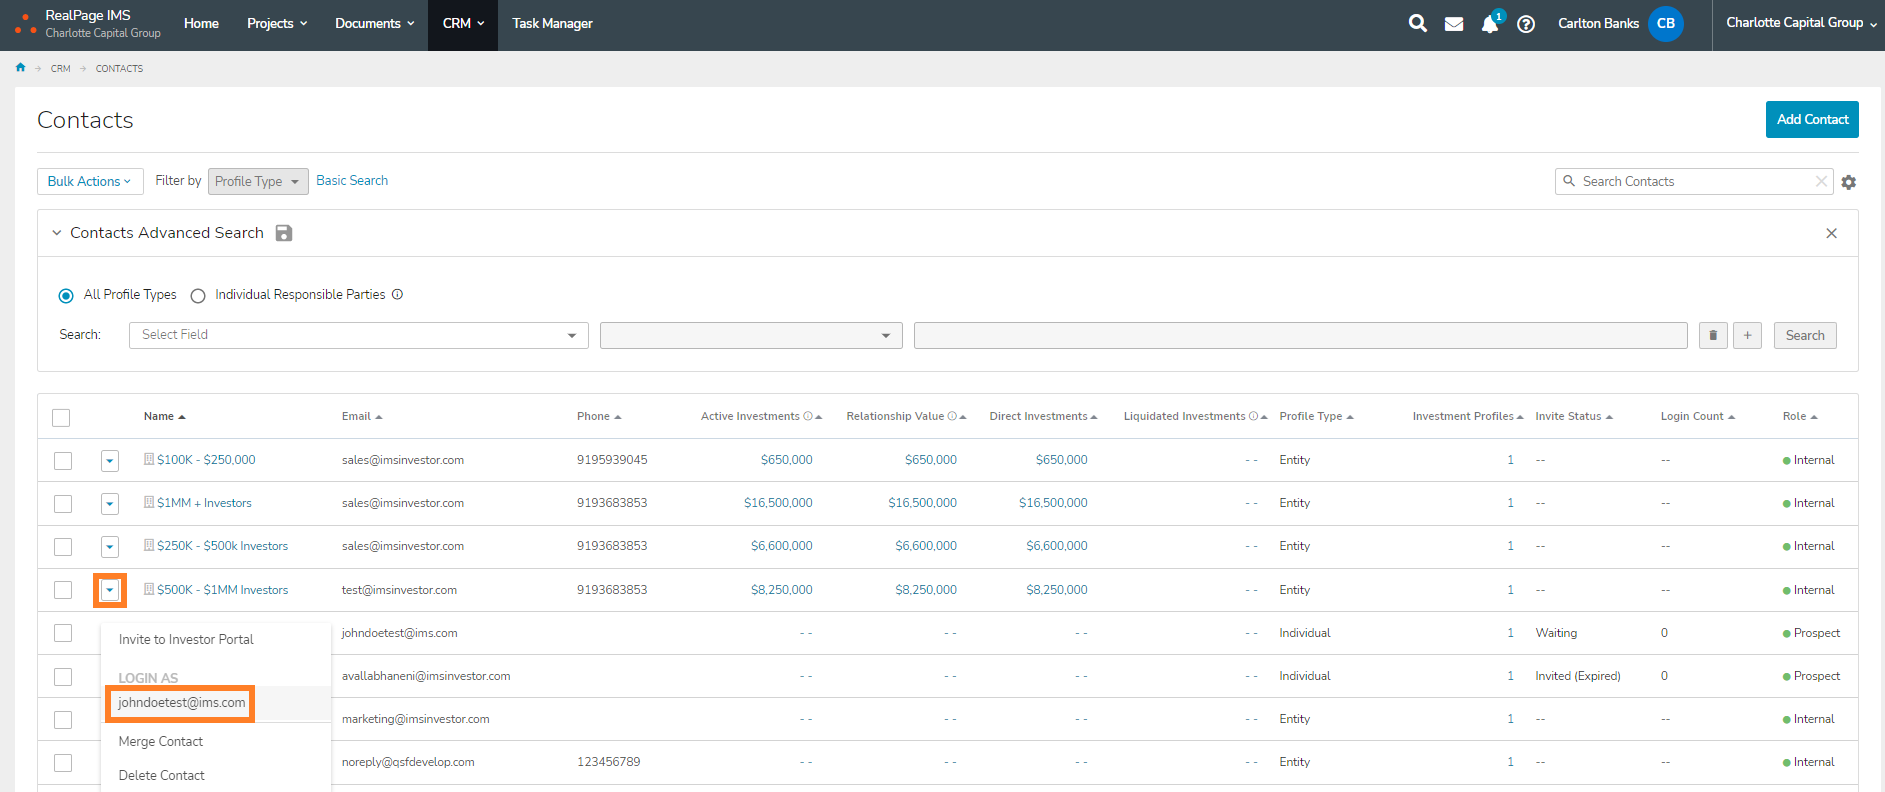Delete search criteria row with trash icon

(x=1713, y=335)
